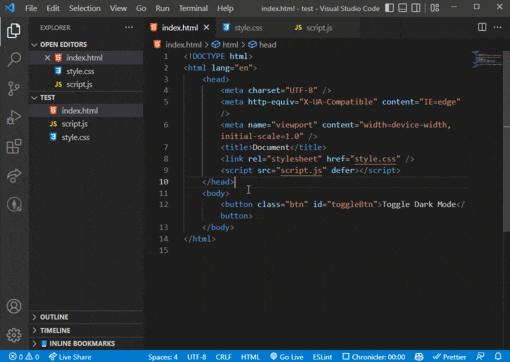
Task: Open errors and warnings status item
Action: click(x=24, y=357)
